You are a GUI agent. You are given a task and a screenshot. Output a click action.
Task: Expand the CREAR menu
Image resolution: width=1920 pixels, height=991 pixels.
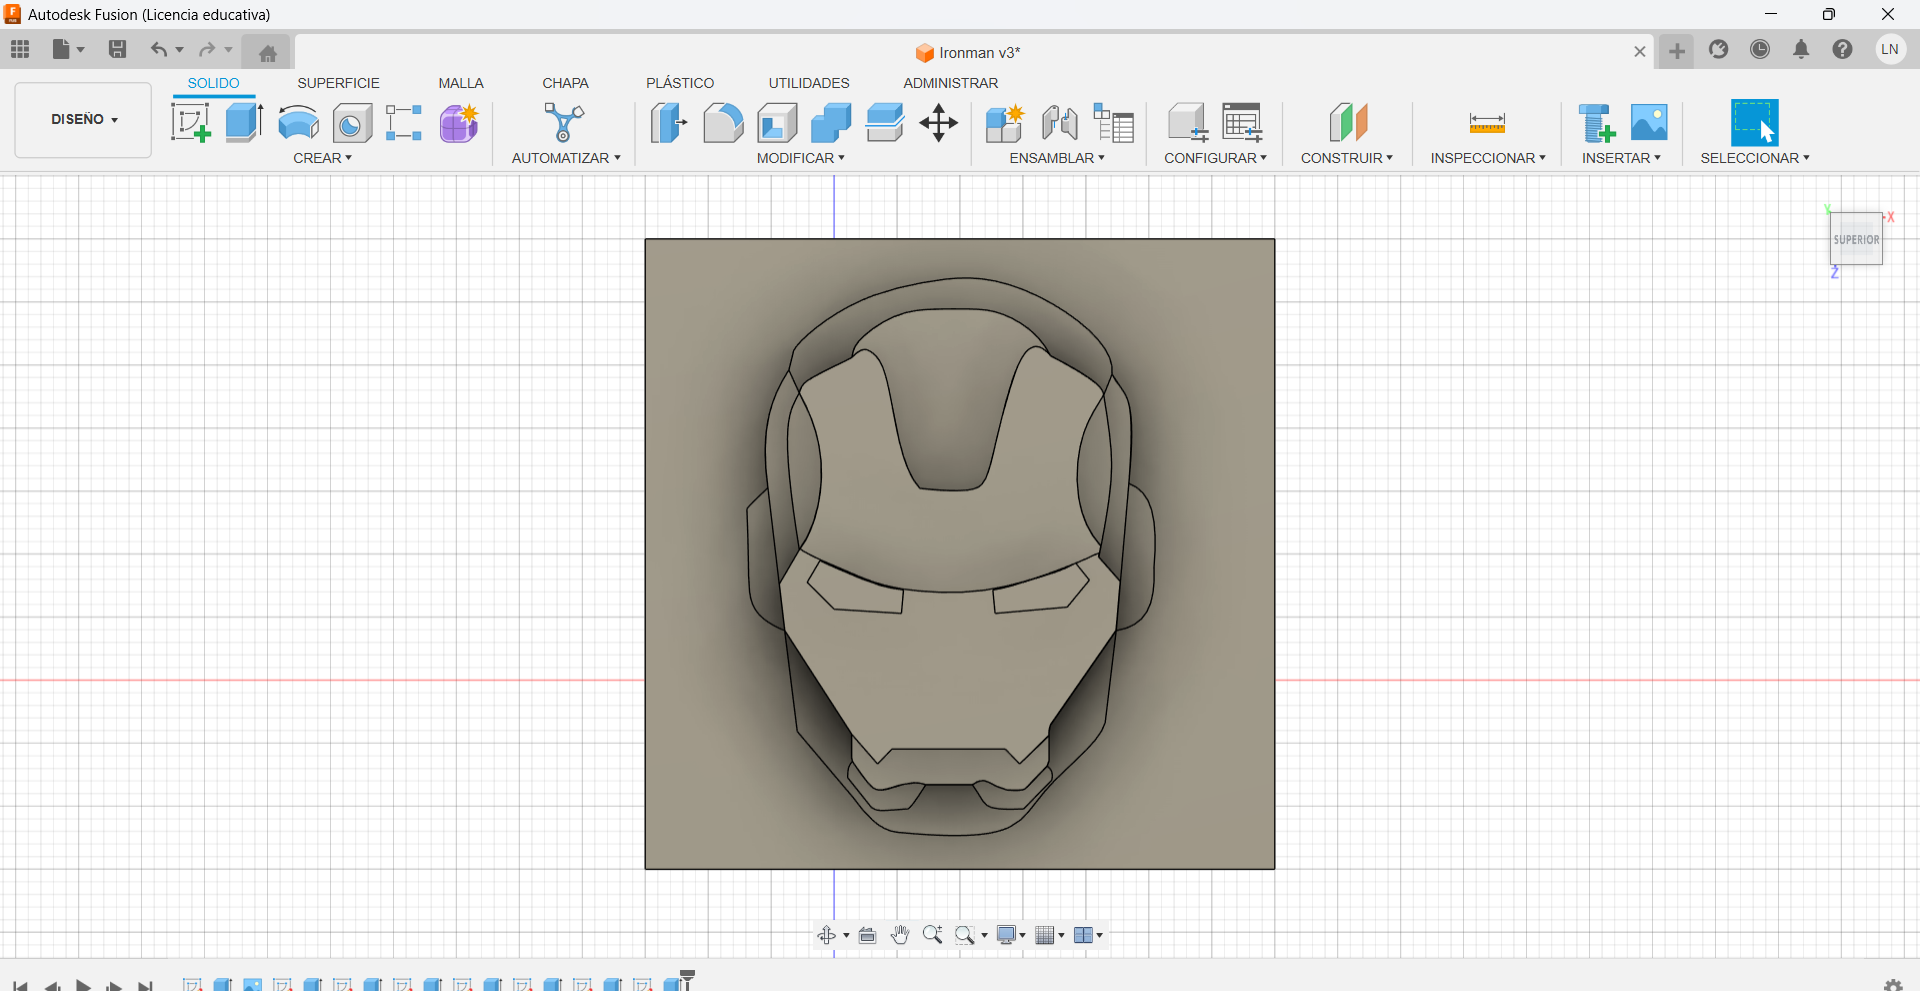click(x=322, y=158)
